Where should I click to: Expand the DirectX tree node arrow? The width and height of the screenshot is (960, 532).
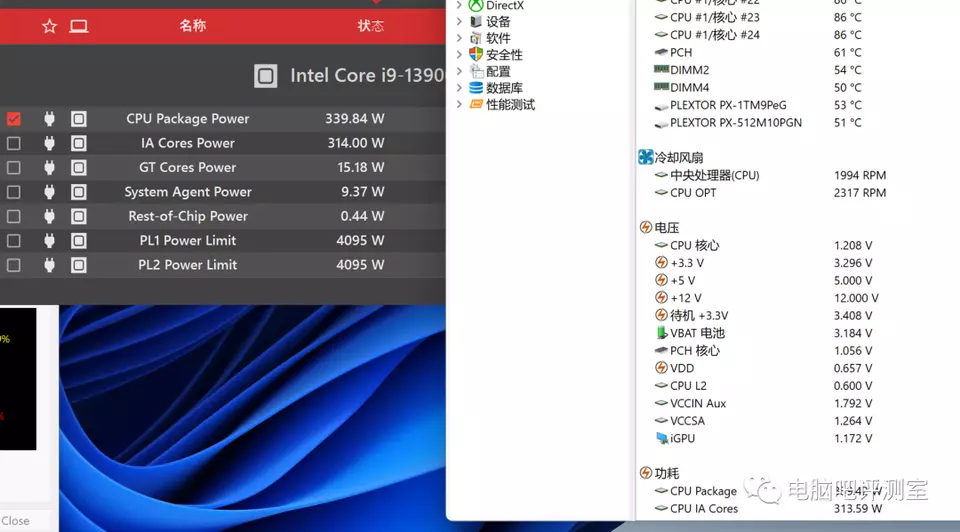(459, 6)
